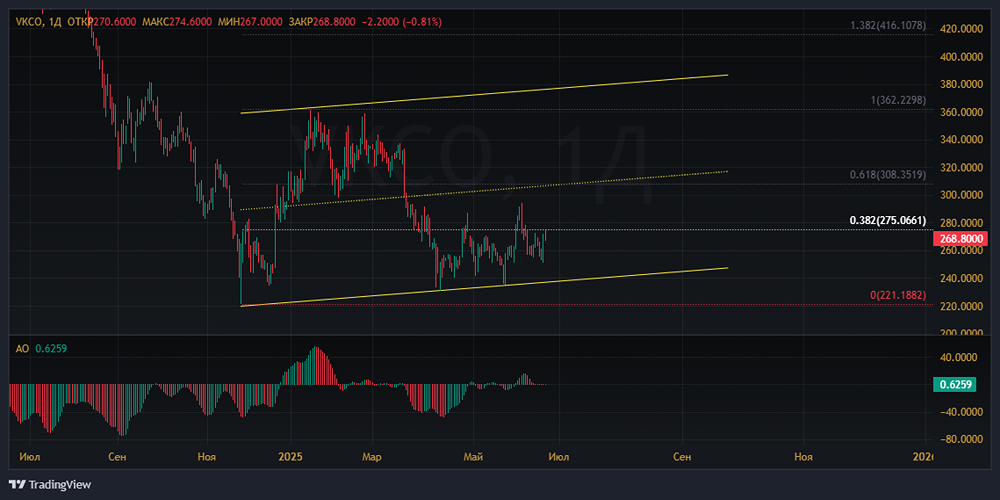Click 400.0000 on the price scale
The image size is (1000, 500).
pos(960,57)
